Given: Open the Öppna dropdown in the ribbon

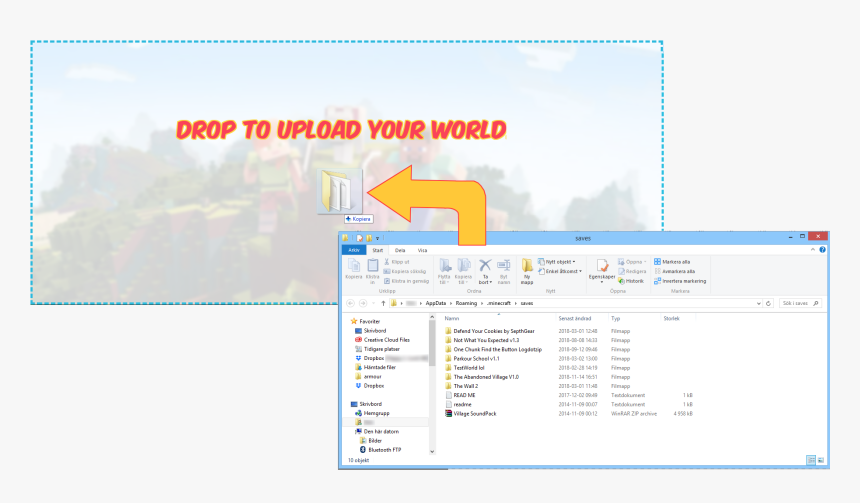Looking at the screenshot, I should [x=632, y=262].
